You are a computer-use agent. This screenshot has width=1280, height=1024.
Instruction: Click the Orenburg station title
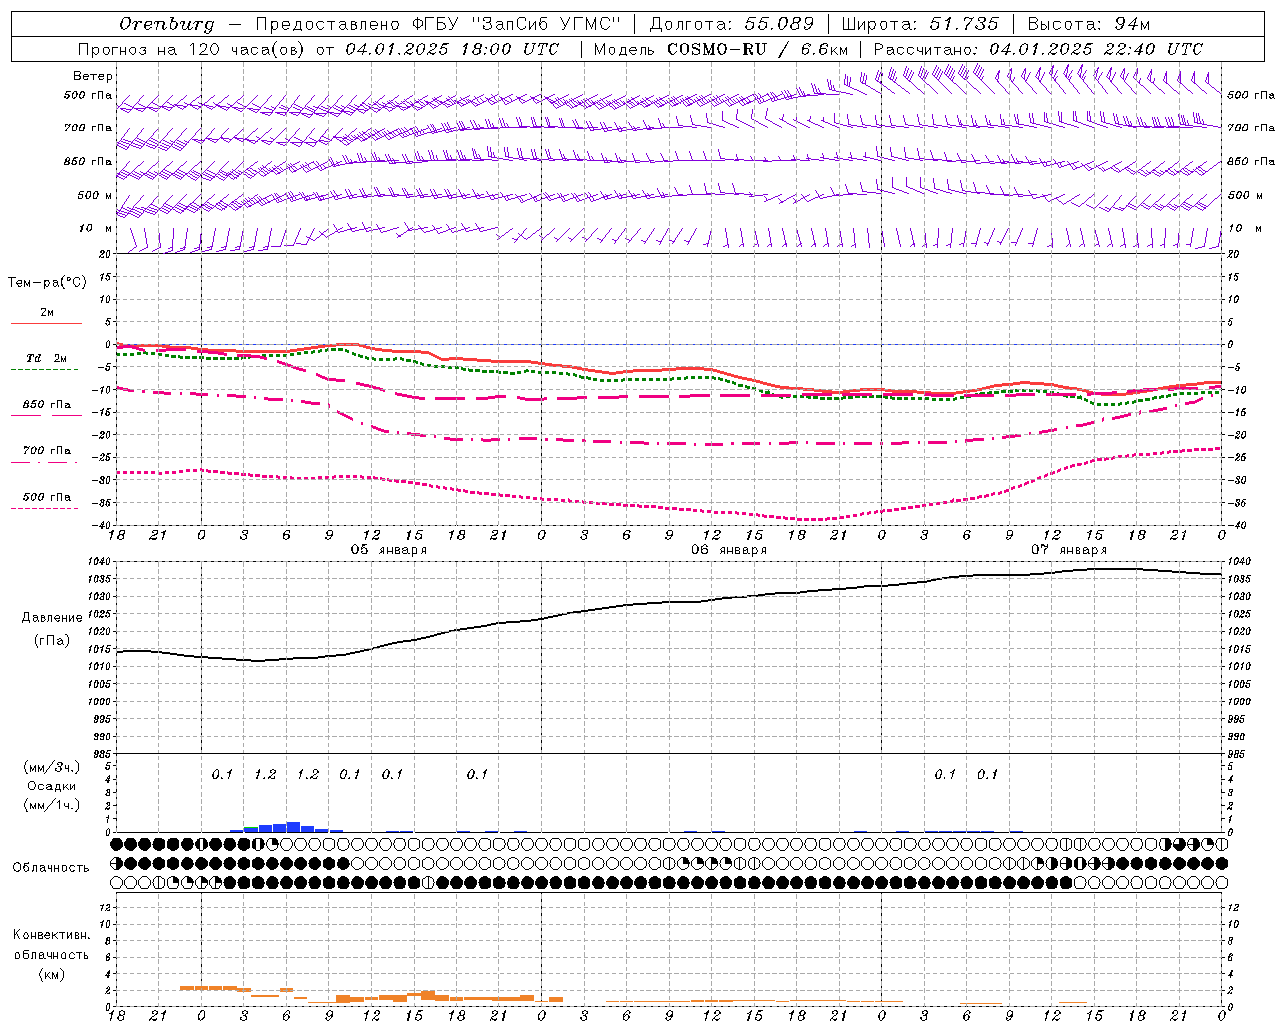click(167, 24)
